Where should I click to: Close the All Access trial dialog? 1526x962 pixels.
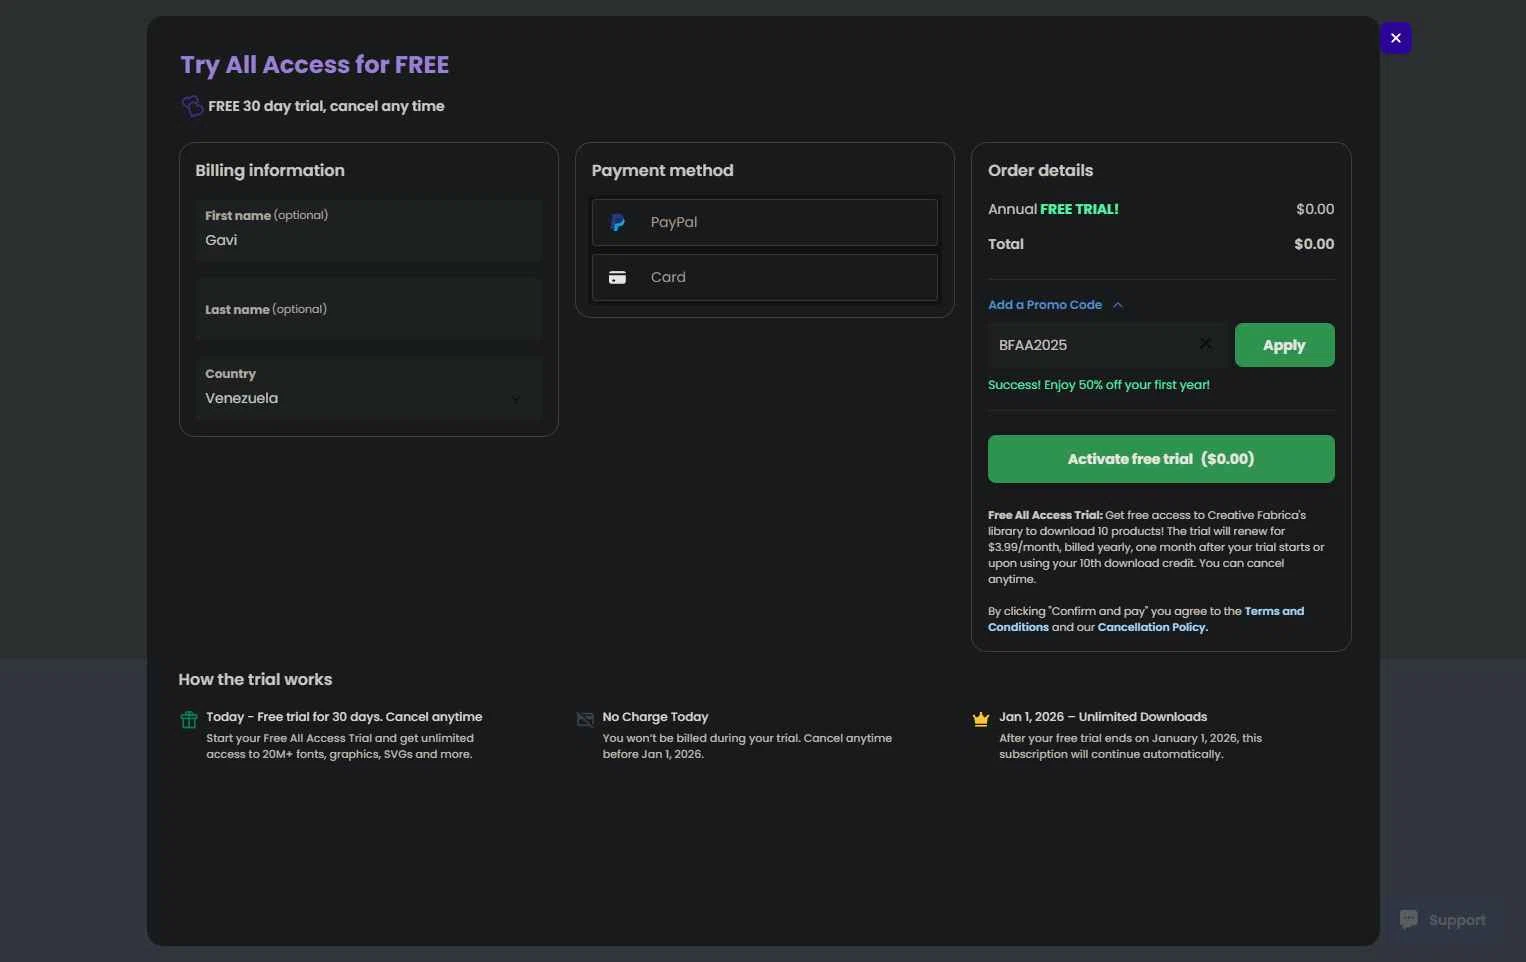click(1395, 38)
